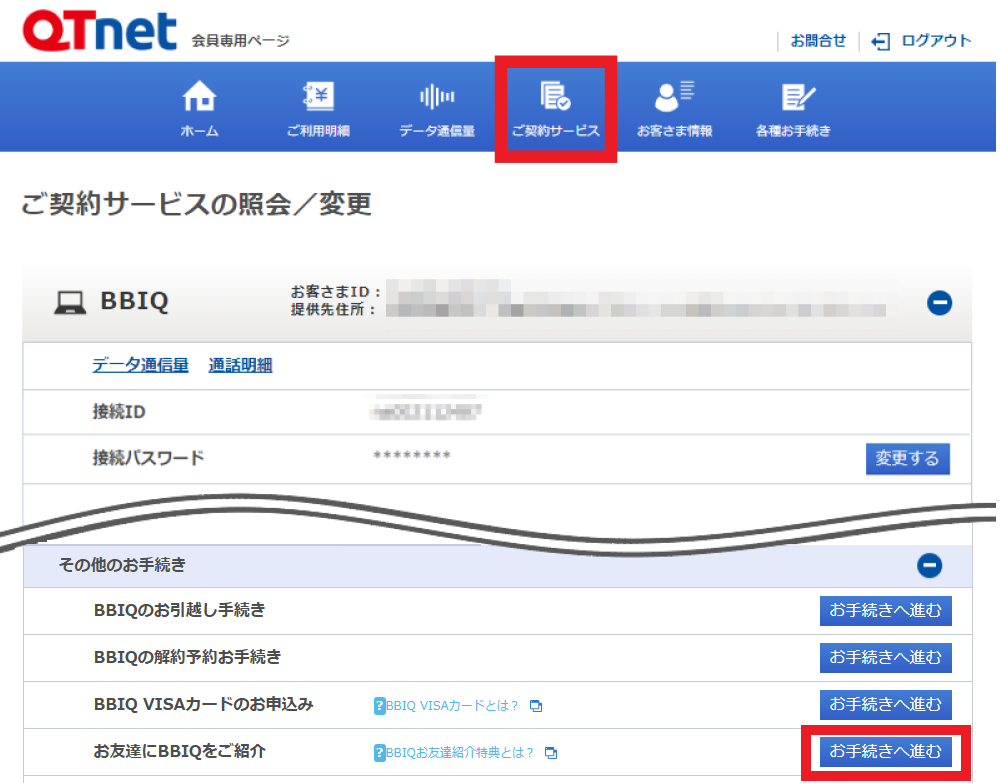
Task: Click external-link icon beside BBIQお友達紹介特典とは
Action: (551, 753)
